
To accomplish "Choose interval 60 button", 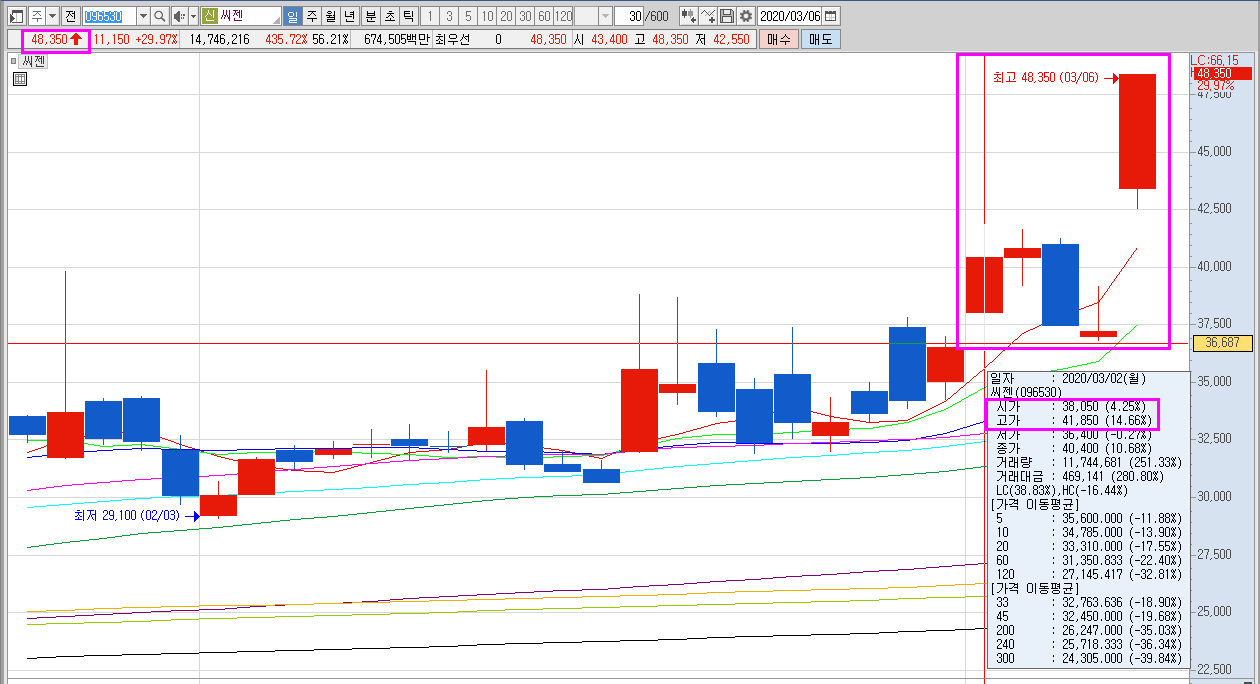I will pos(544,16).
